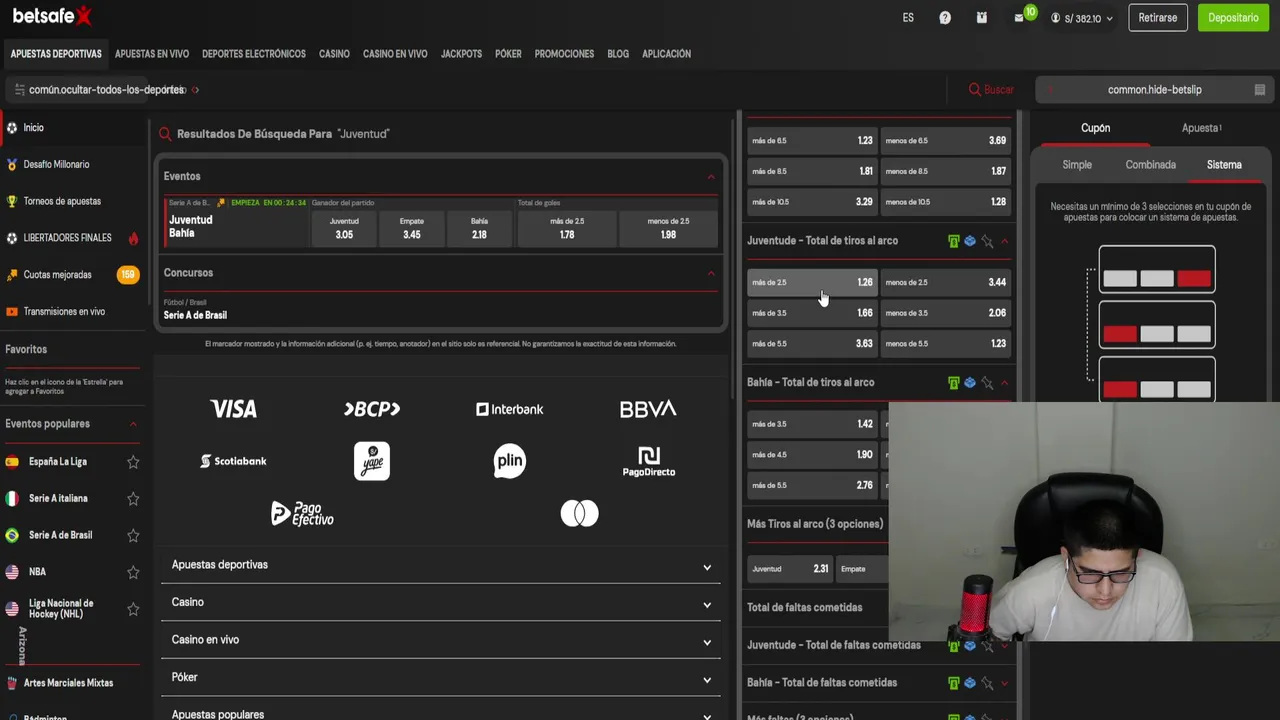1280x720 pixels.
Task: Open the mail inbox icon with 10 badge
Action: coord(1019,18)
